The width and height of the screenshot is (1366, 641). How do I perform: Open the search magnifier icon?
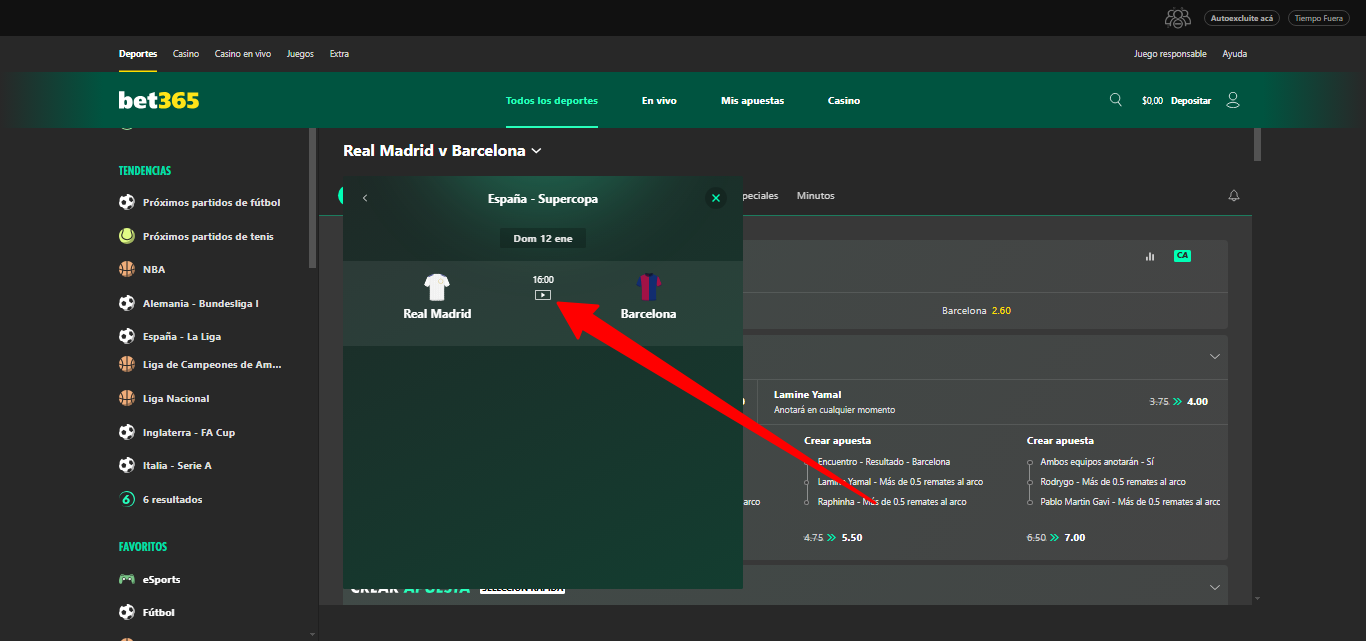pos(1116,100)
